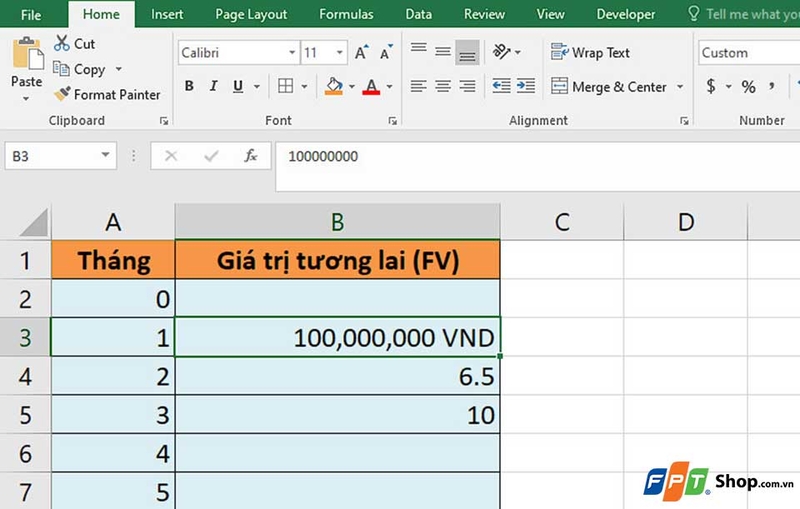800x509 pixels.
Task: Cancel formula bar entry with X
Action: (x=171, y=156)
